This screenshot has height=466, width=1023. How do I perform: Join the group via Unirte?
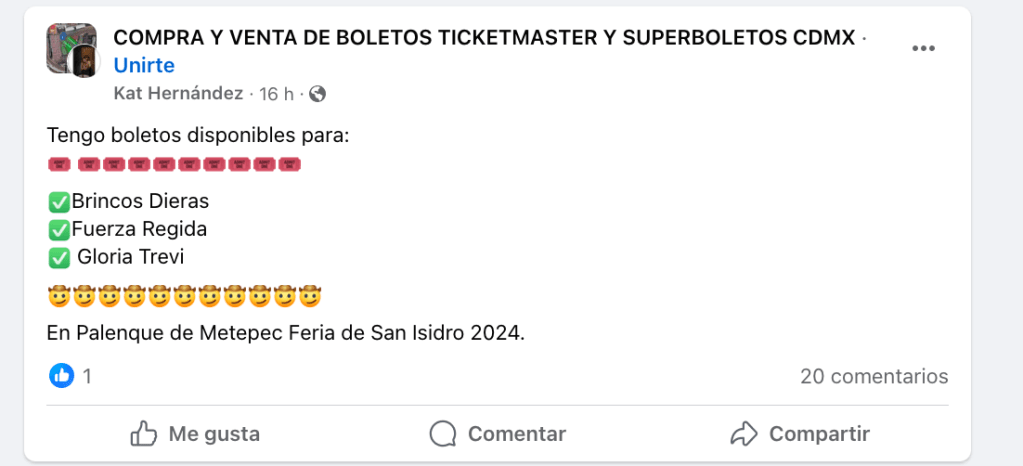(144, 65)
